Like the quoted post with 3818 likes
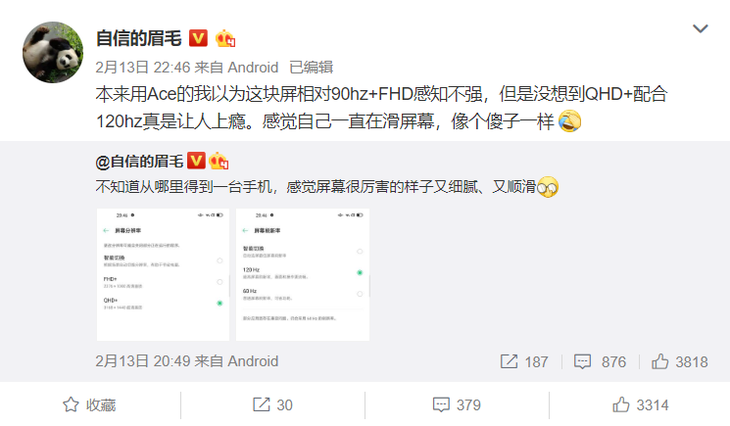Screen dimensions: 730x426 click(x=679, y=362)
